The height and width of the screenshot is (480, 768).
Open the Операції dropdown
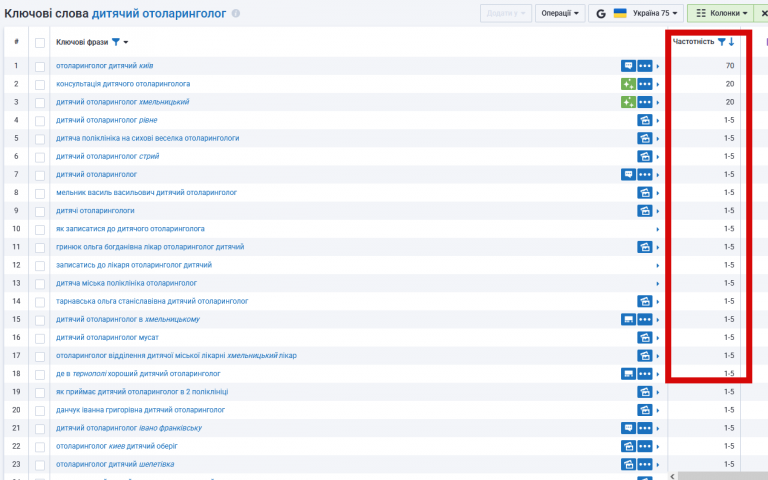pyautogui.click(x=560, y=13)
